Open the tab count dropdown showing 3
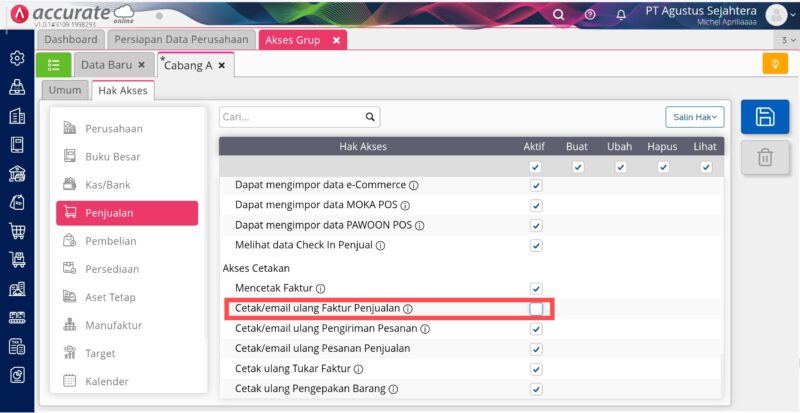The height and width of the screenshot is (413, 800). [x=788, y=40]
